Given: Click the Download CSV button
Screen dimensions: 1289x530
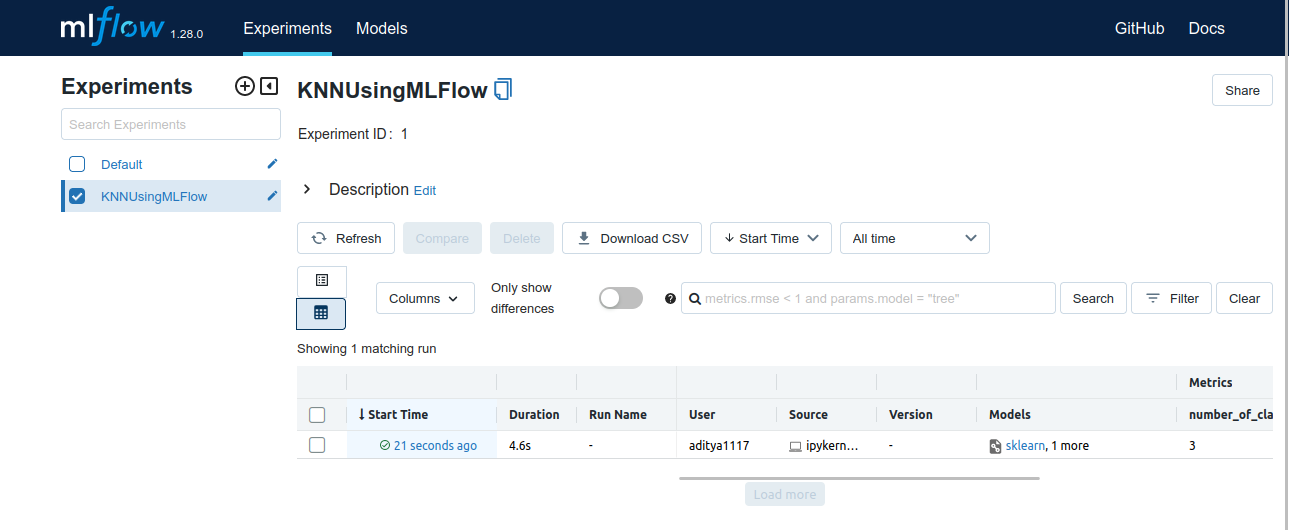Looking at the screenshot, I should pyautogui.click(x=632, y=238).
